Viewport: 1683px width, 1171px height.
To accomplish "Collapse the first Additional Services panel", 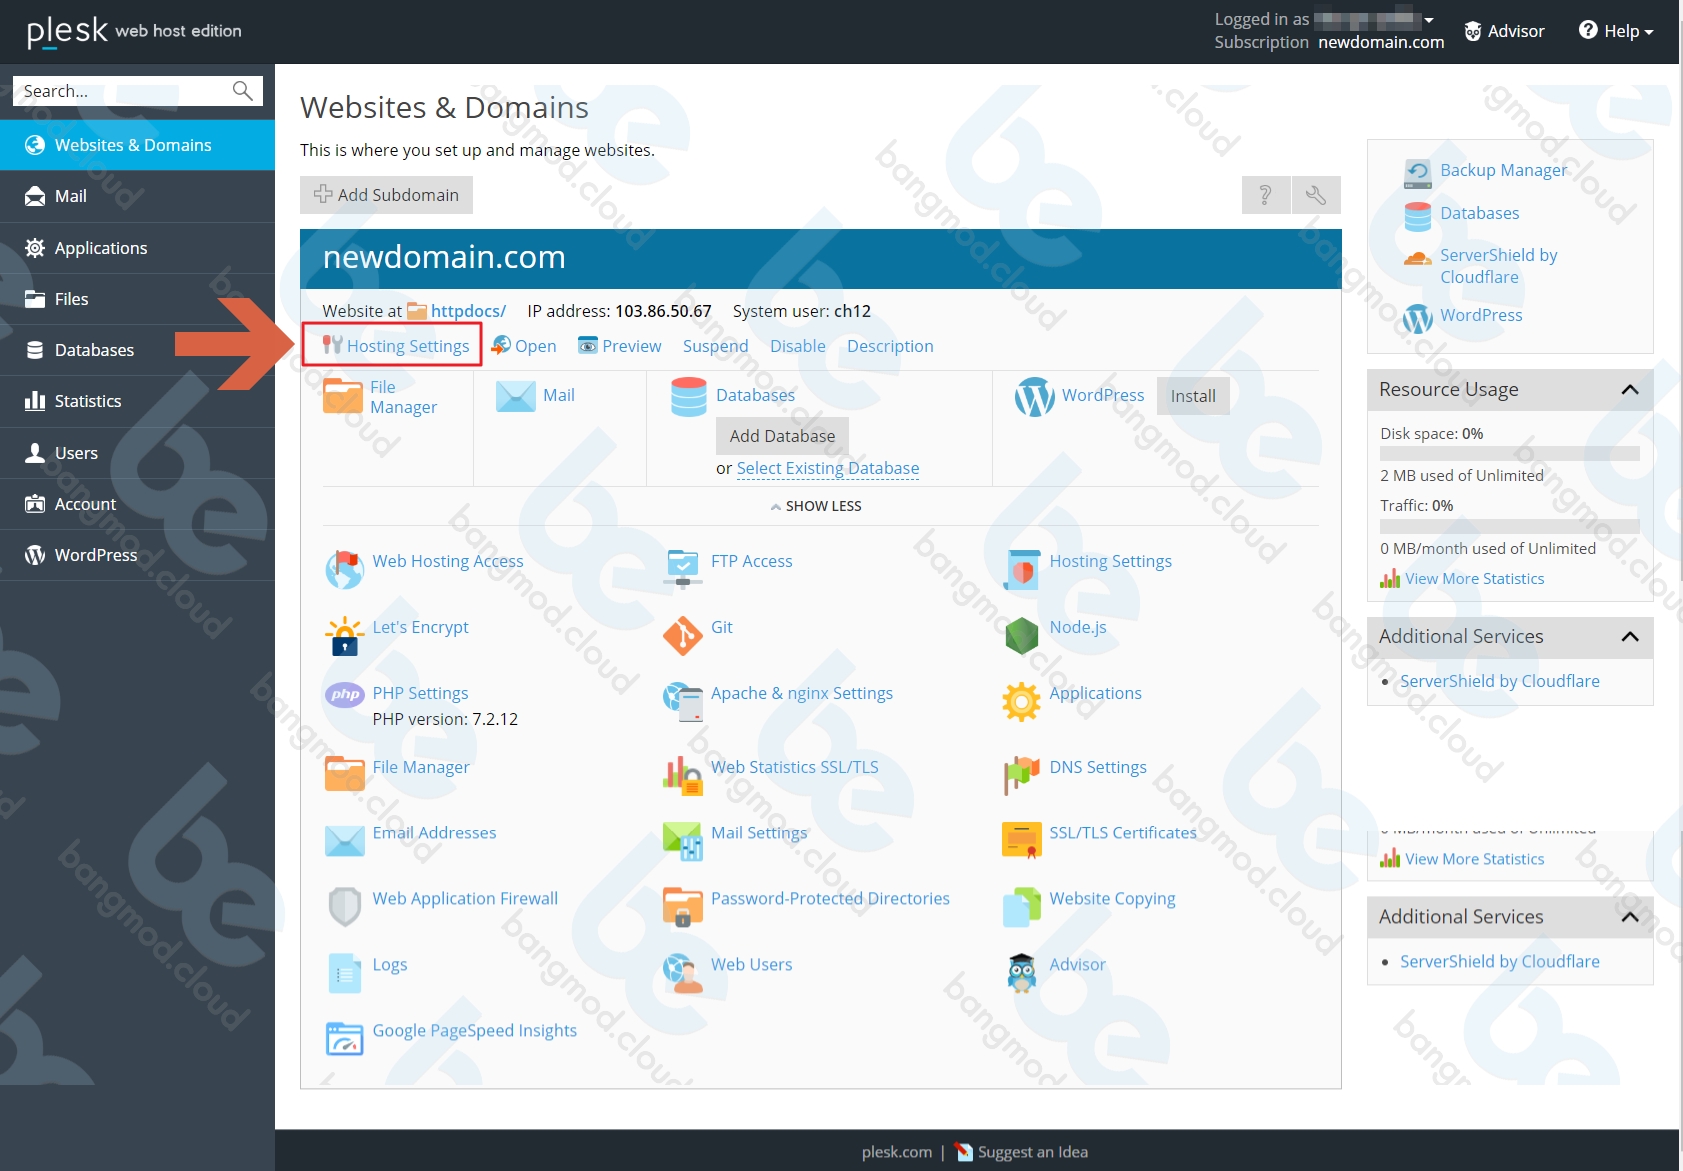I will coord(1630,637).
